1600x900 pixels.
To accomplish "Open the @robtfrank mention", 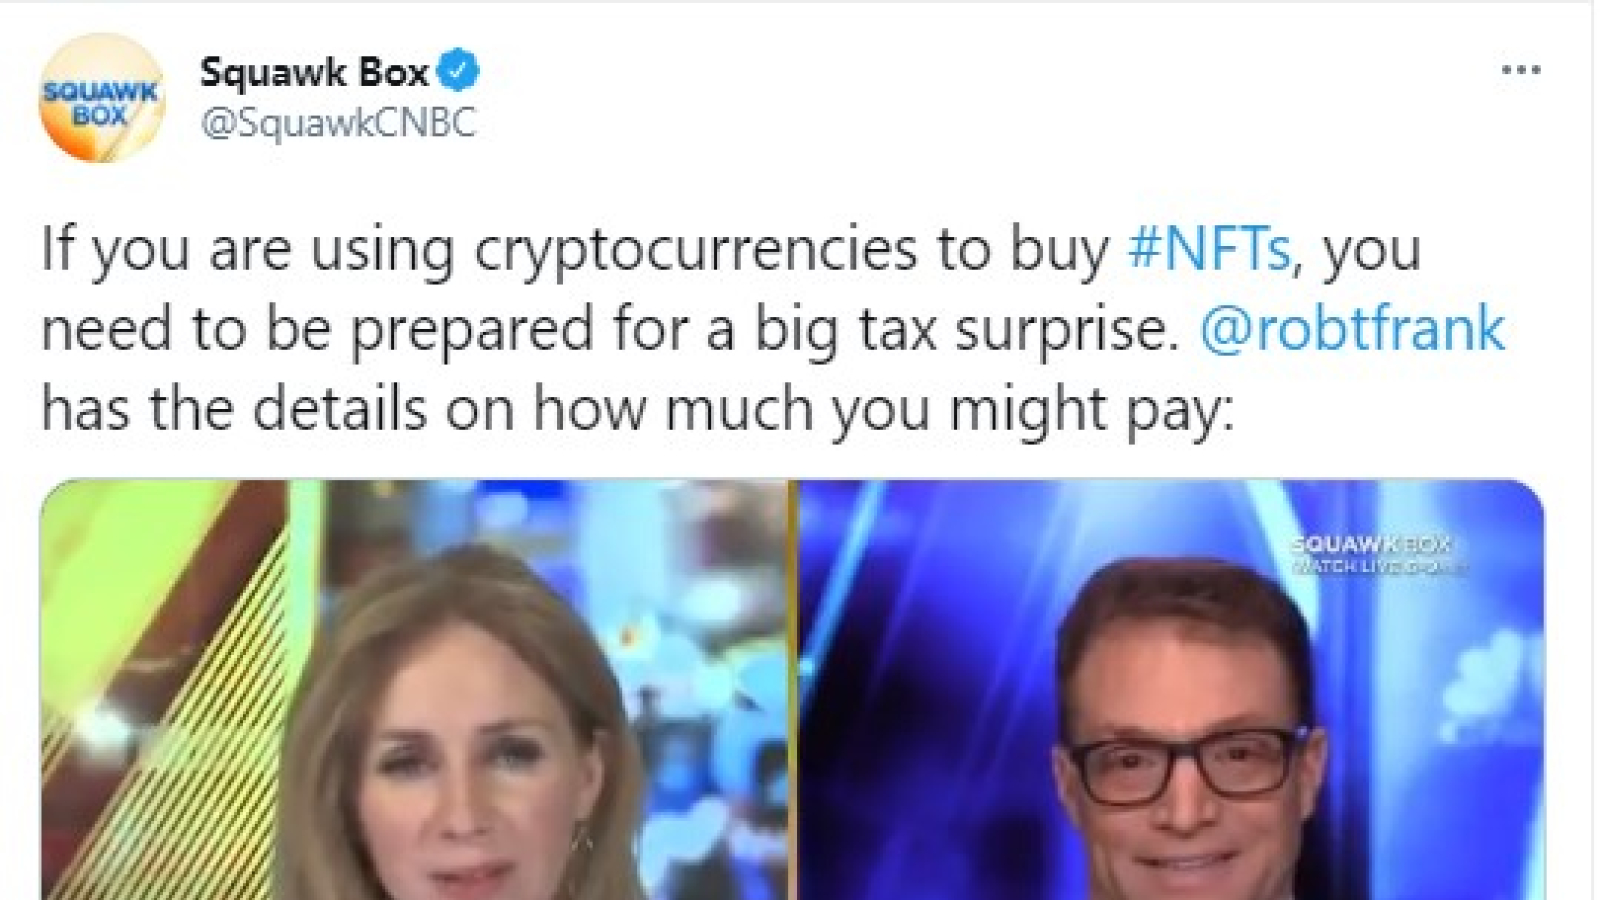I will click(1352, 328).
